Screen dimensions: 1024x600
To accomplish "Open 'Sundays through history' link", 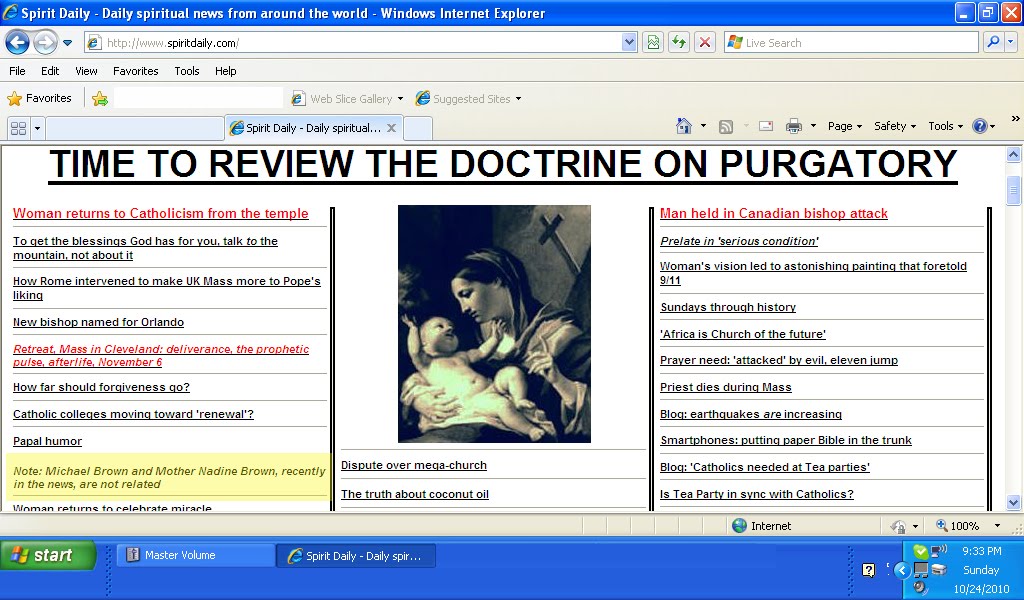I will pyautogui.click(x=728, y=307).
